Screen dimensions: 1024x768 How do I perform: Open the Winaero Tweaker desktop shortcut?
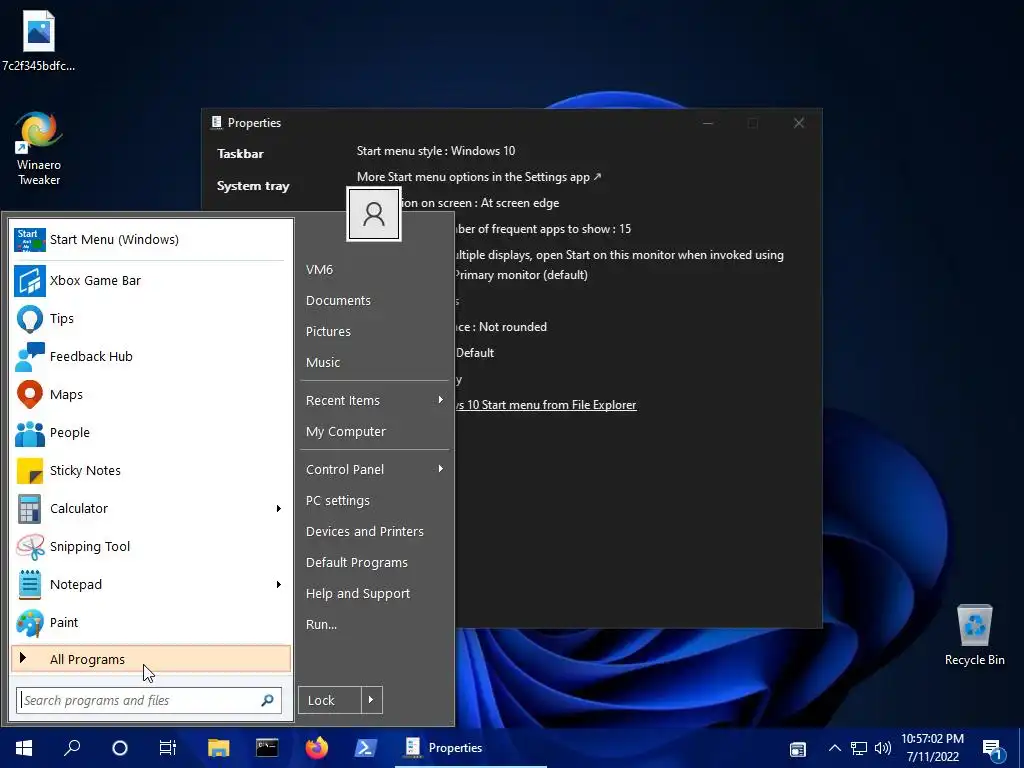coord(39,149)
